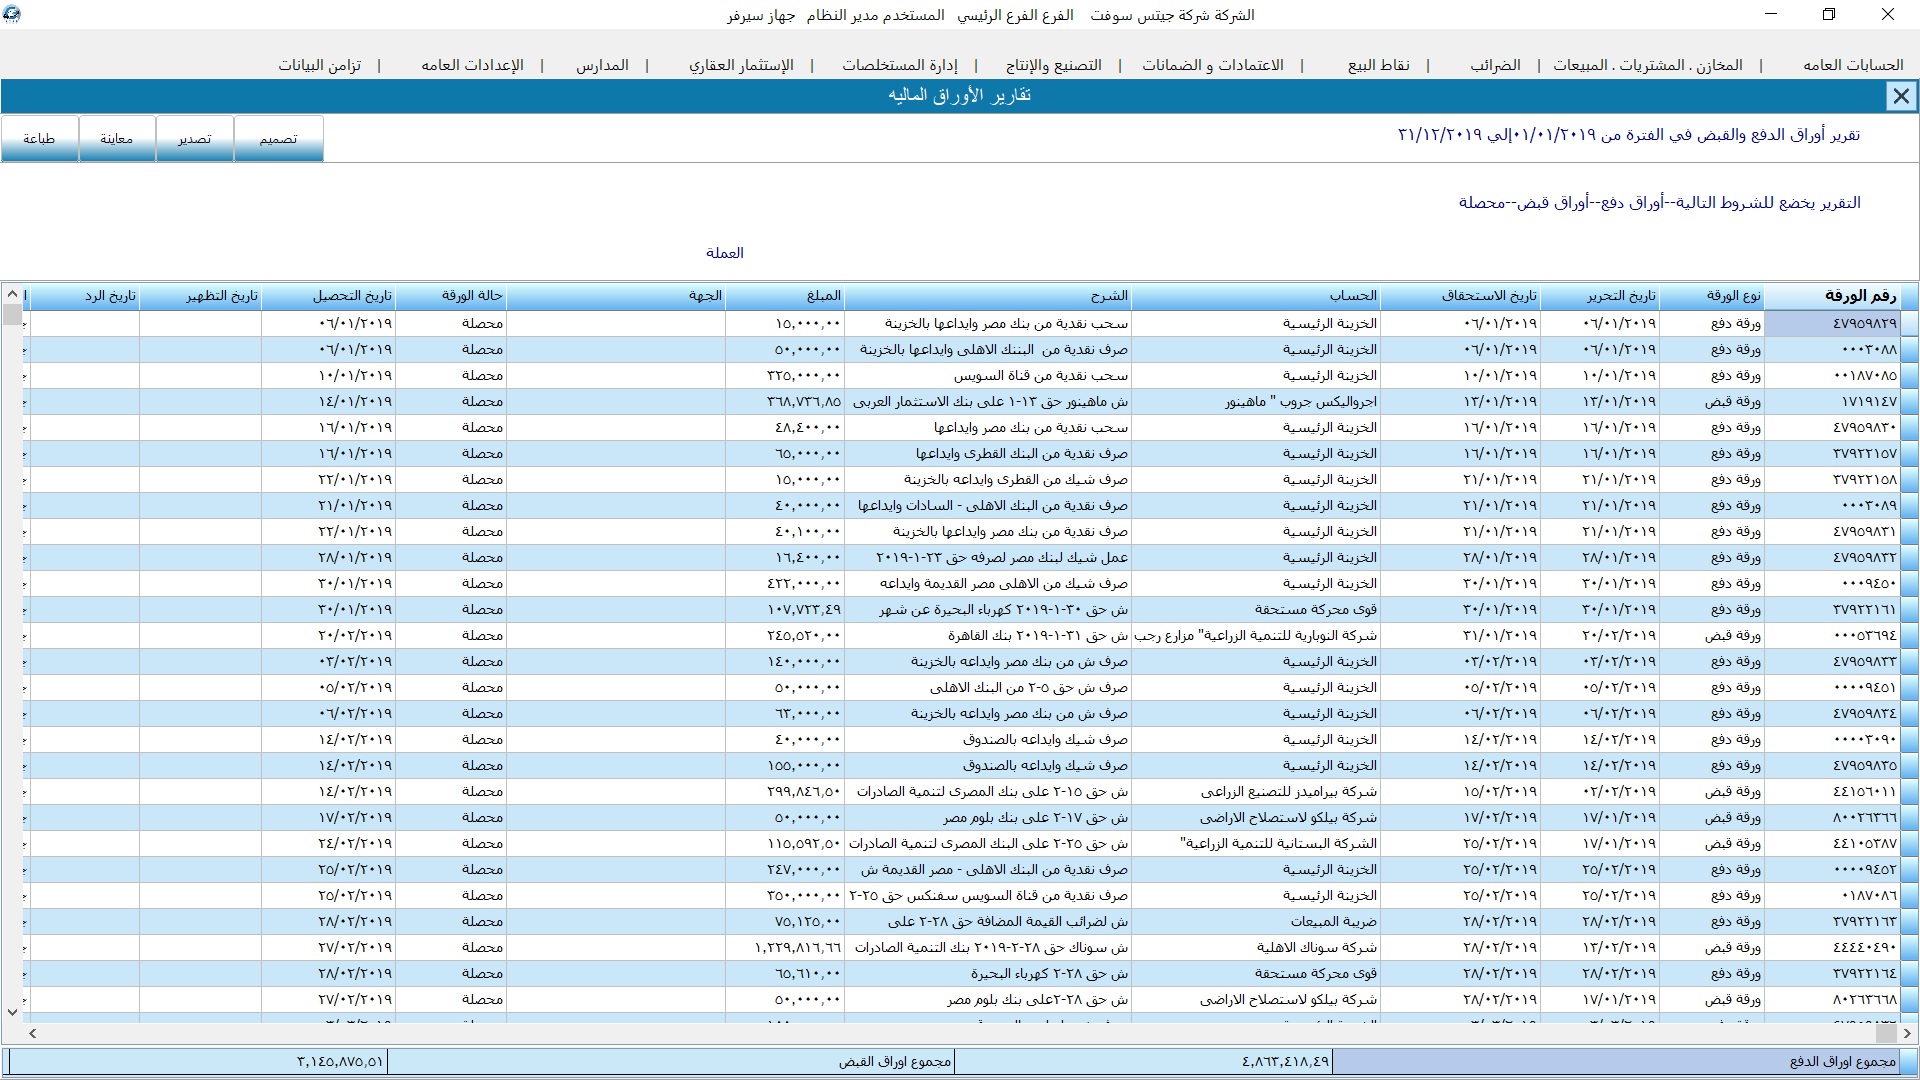Sort by الجهة column header
The image size is (1920, 1080).
click(616, 296)
